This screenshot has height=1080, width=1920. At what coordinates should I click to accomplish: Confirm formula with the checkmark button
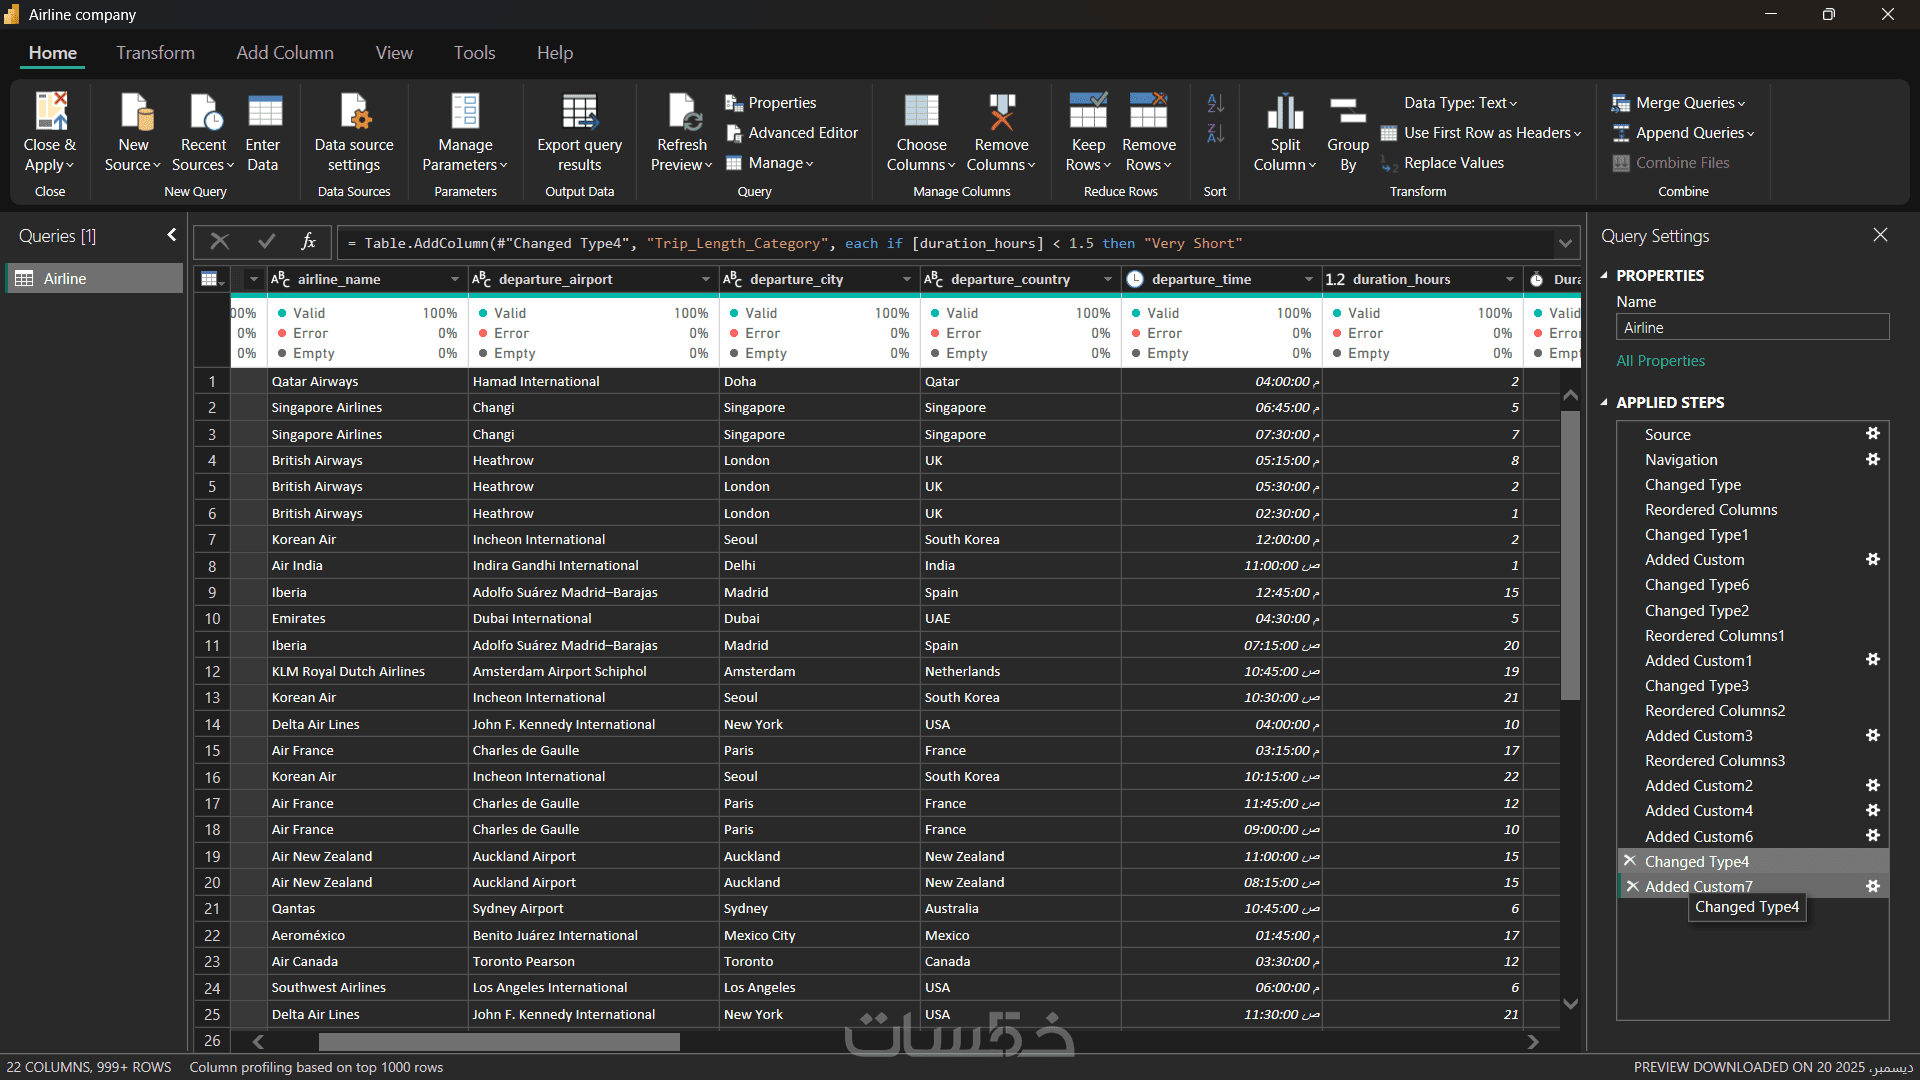(x=266, y=241)
